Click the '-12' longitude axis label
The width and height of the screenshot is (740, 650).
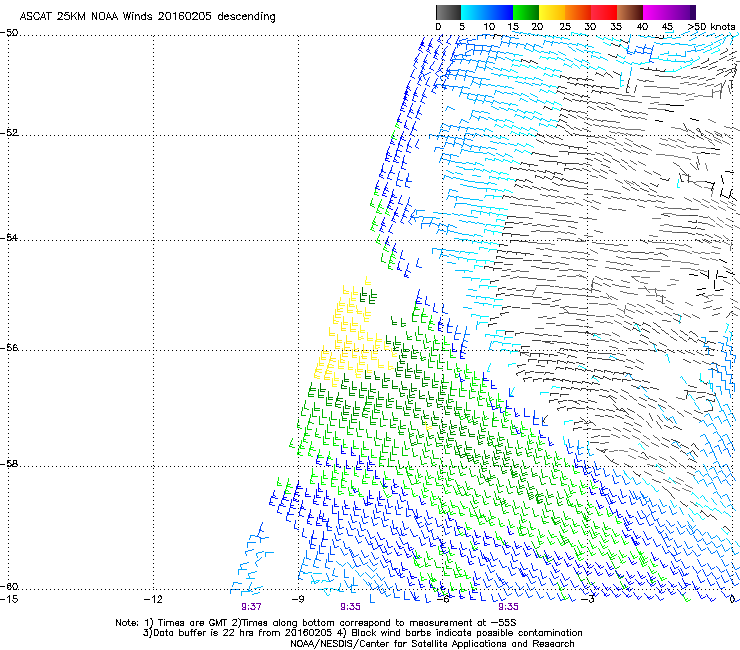coord(153,599)
